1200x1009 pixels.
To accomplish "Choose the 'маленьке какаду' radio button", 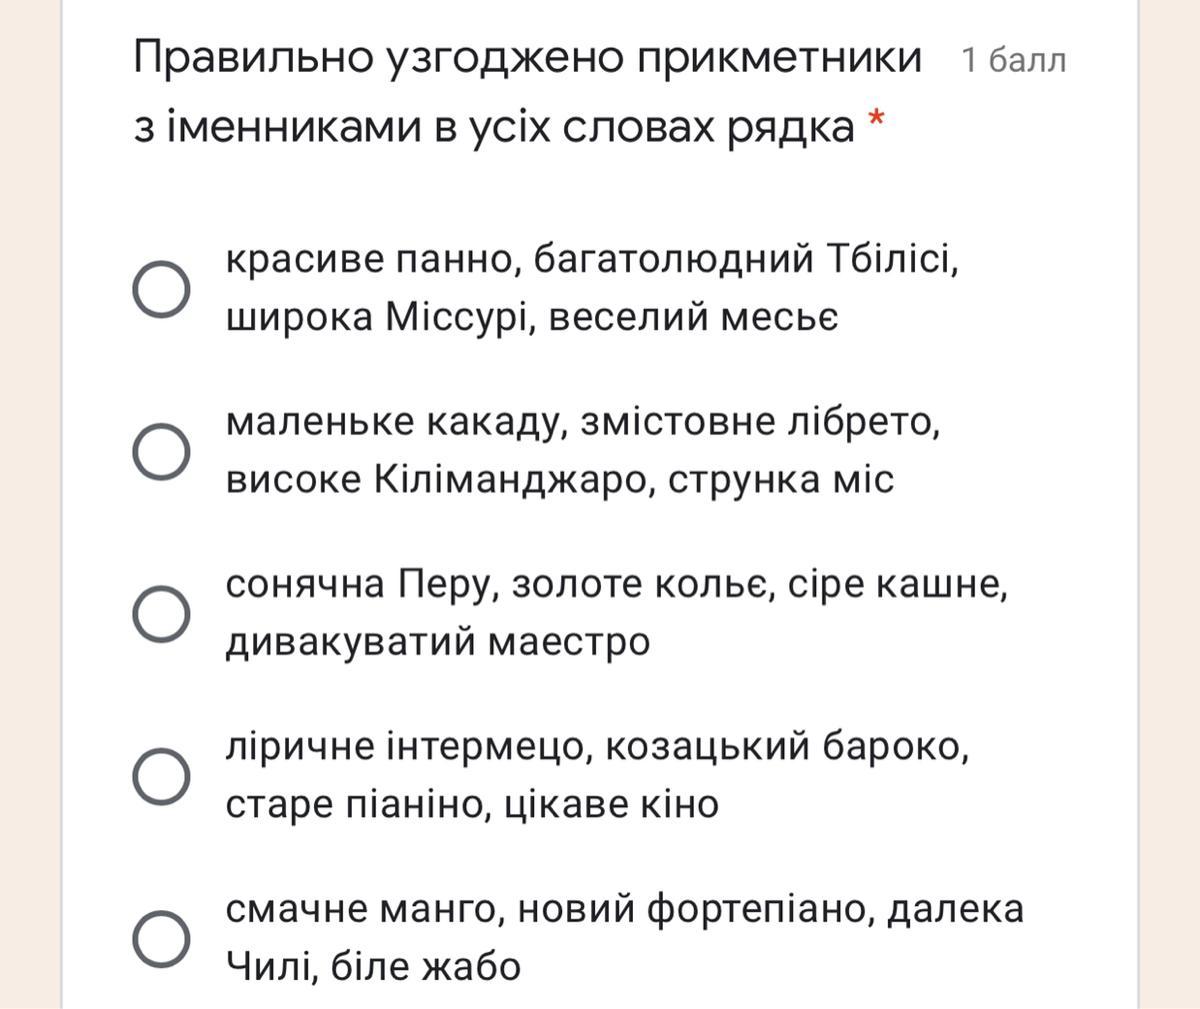I will [161, 451].
